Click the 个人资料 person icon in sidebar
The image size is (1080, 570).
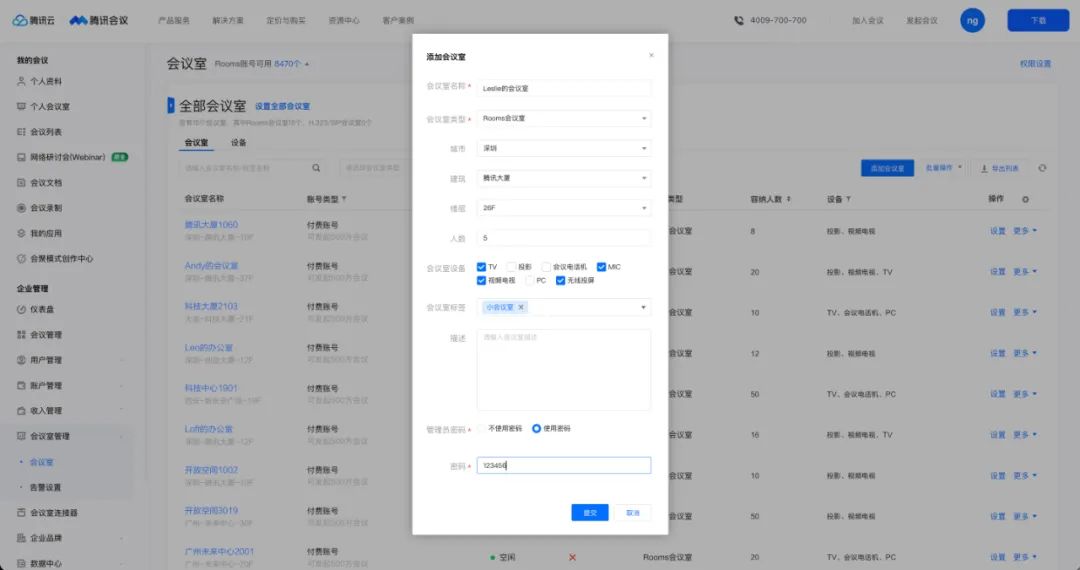pyautogui.click(x=21, y=81)
